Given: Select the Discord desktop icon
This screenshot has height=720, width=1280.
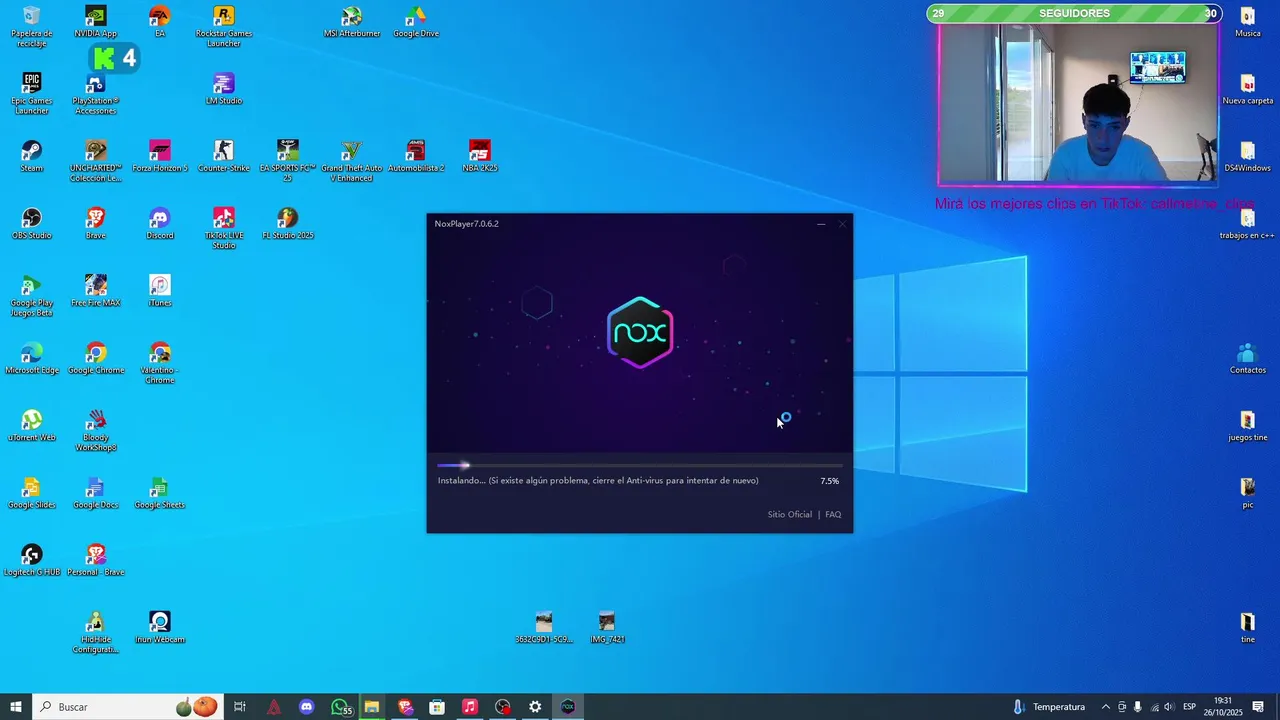Looking at the screenshot, I should click(160, 224).
